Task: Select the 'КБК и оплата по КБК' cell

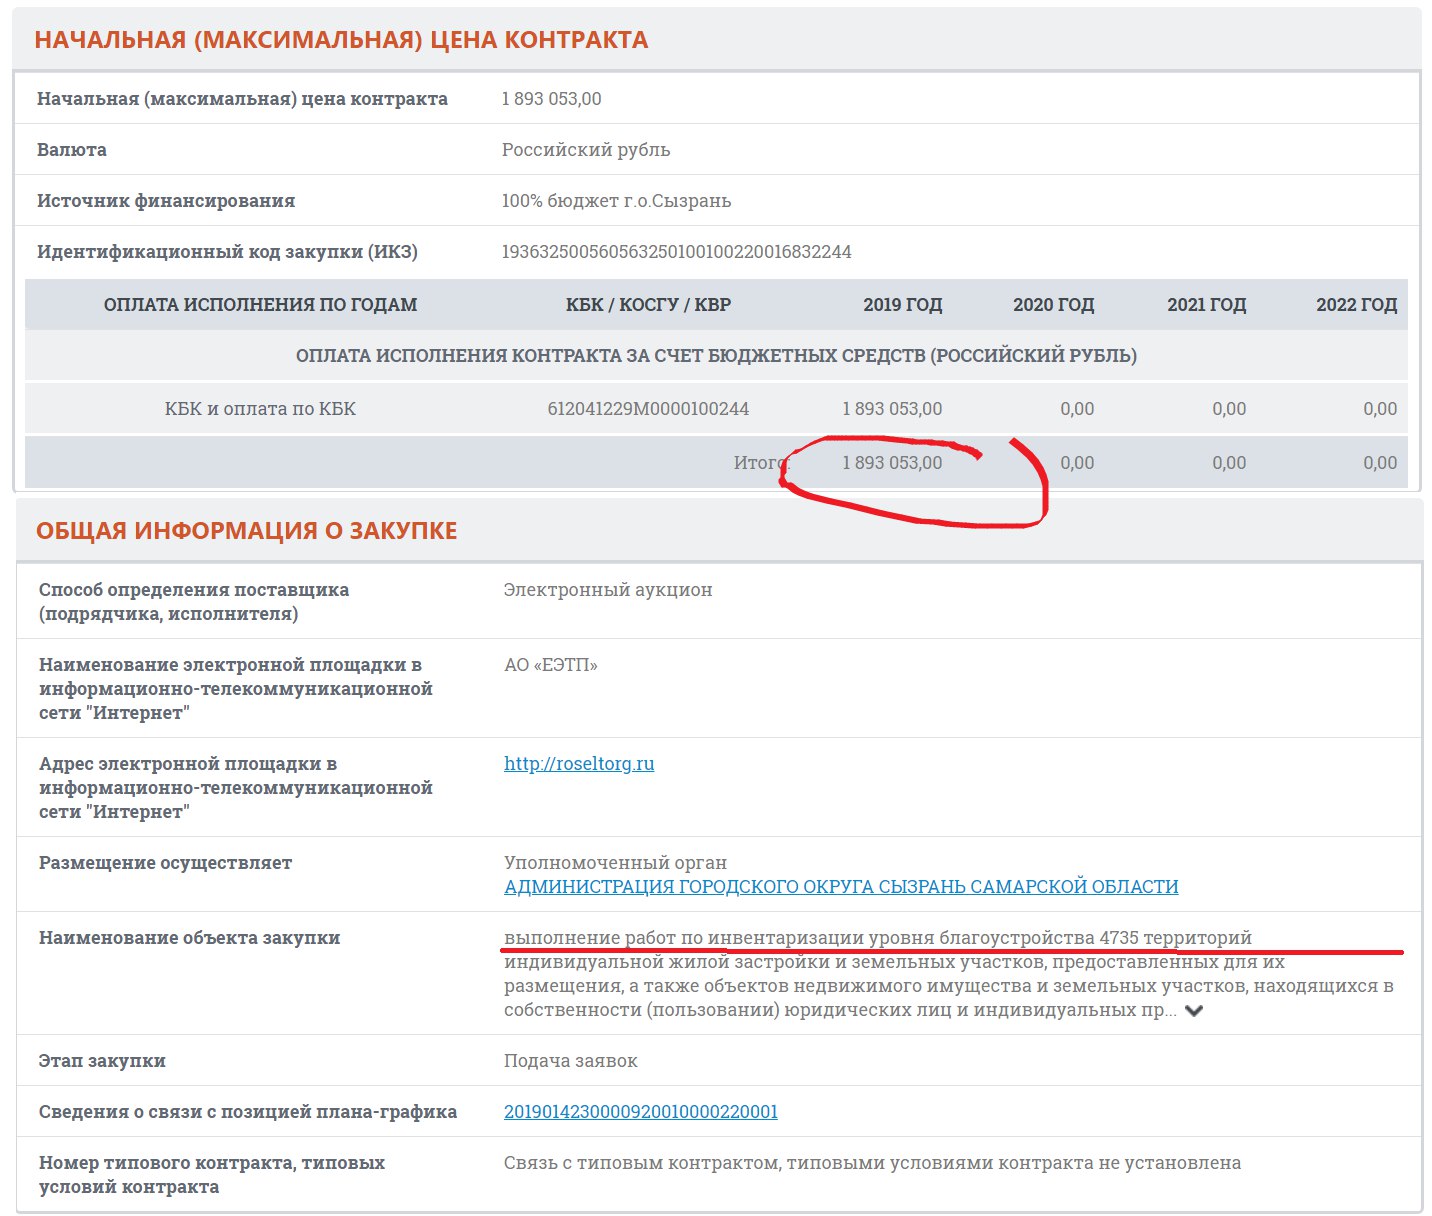Action: pos(260,409)
